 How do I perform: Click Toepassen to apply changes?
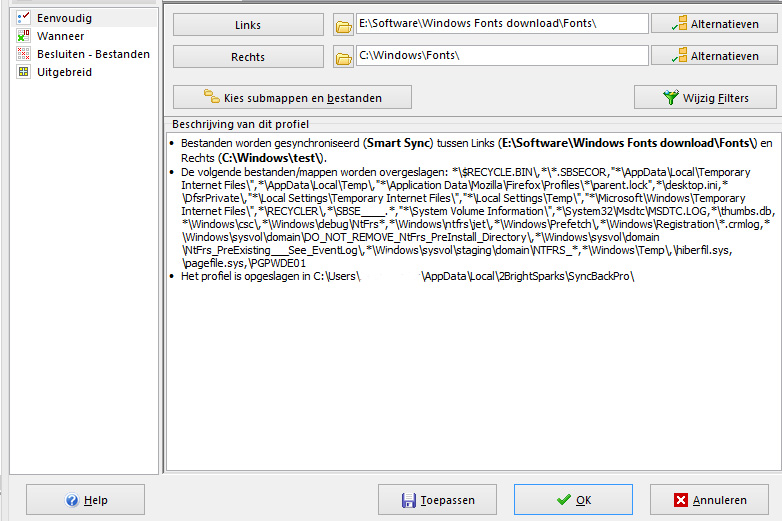pyautogui.click(x=437, y=500)
